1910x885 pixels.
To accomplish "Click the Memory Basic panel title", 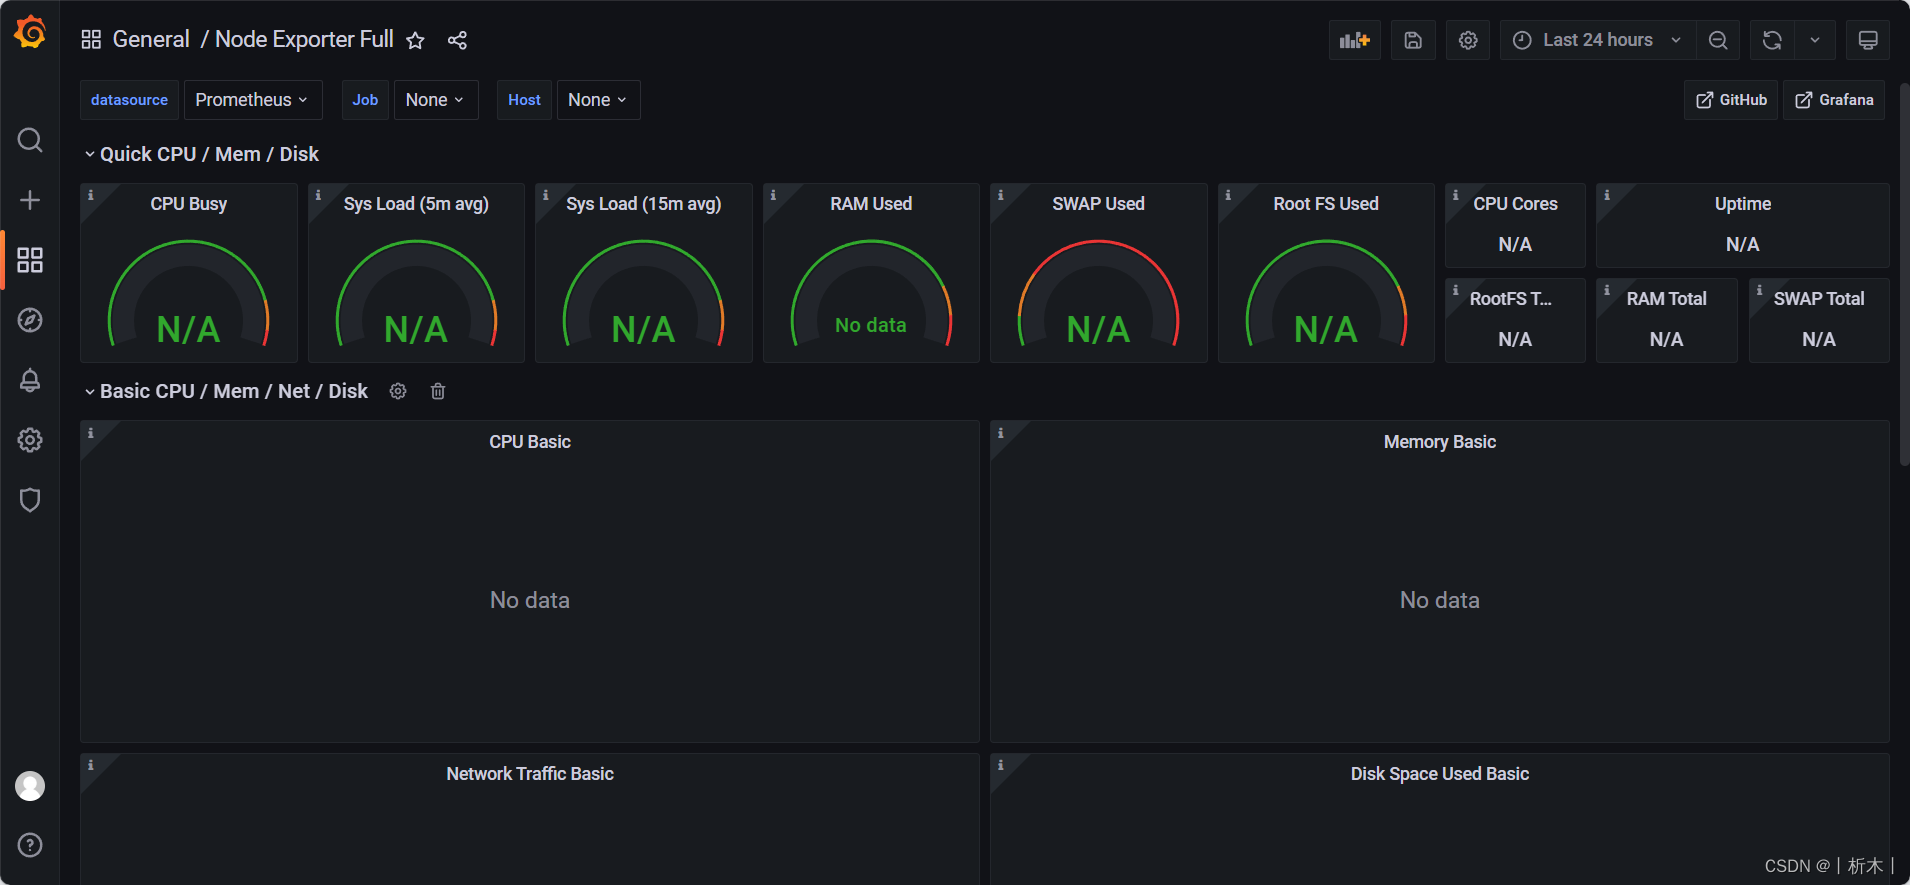I will (1439, 442).
